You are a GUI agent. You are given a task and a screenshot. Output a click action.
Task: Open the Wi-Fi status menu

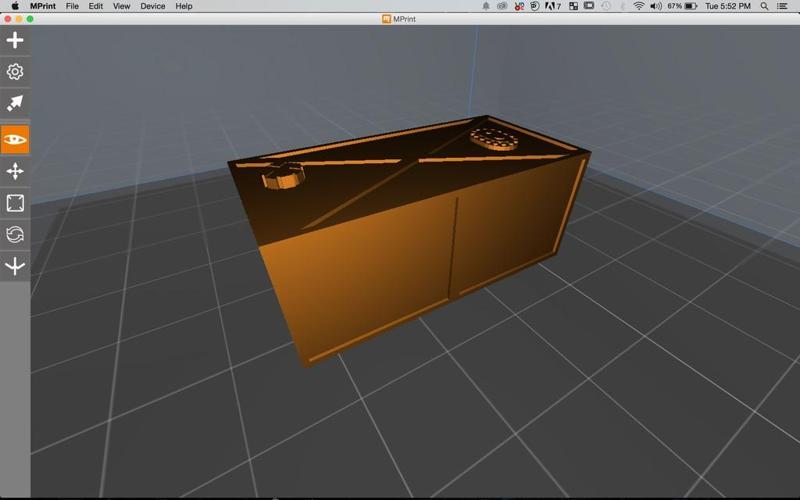[x=639, y=6]
